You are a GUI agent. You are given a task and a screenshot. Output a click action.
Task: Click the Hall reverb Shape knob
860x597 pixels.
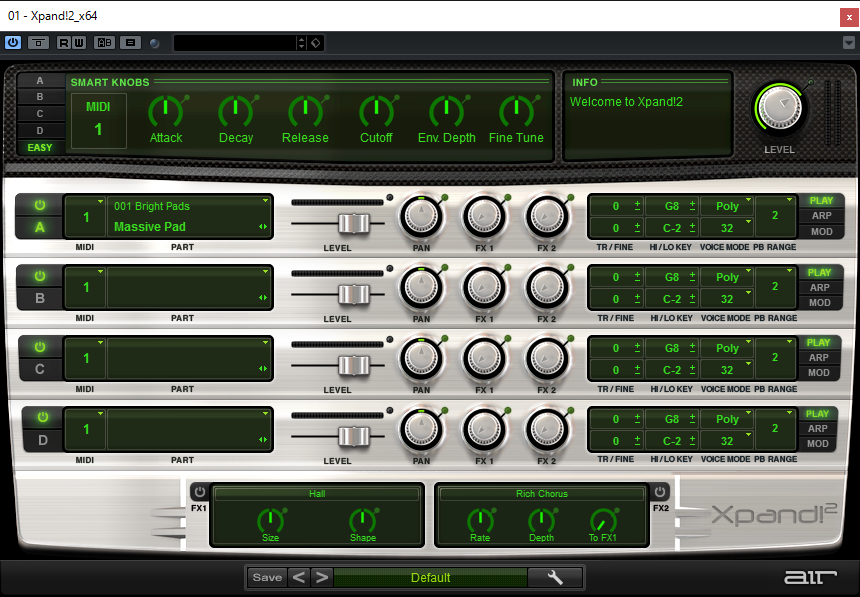click(x=363, y=520)
